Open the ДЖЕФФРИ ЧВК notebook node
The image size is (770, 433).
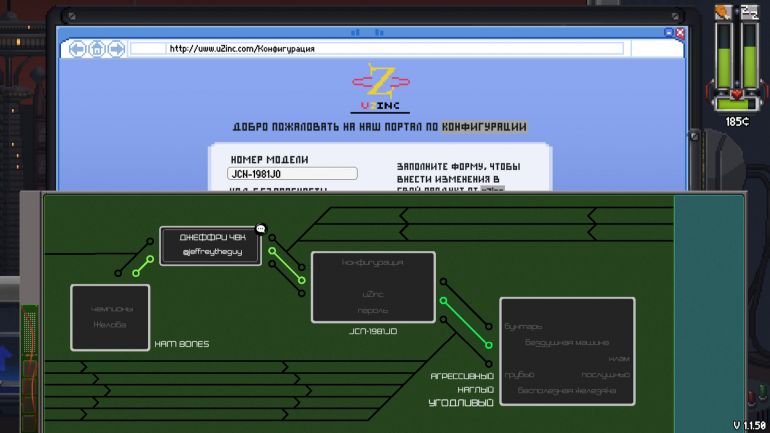pyautogui.click(x=211, y=245)
